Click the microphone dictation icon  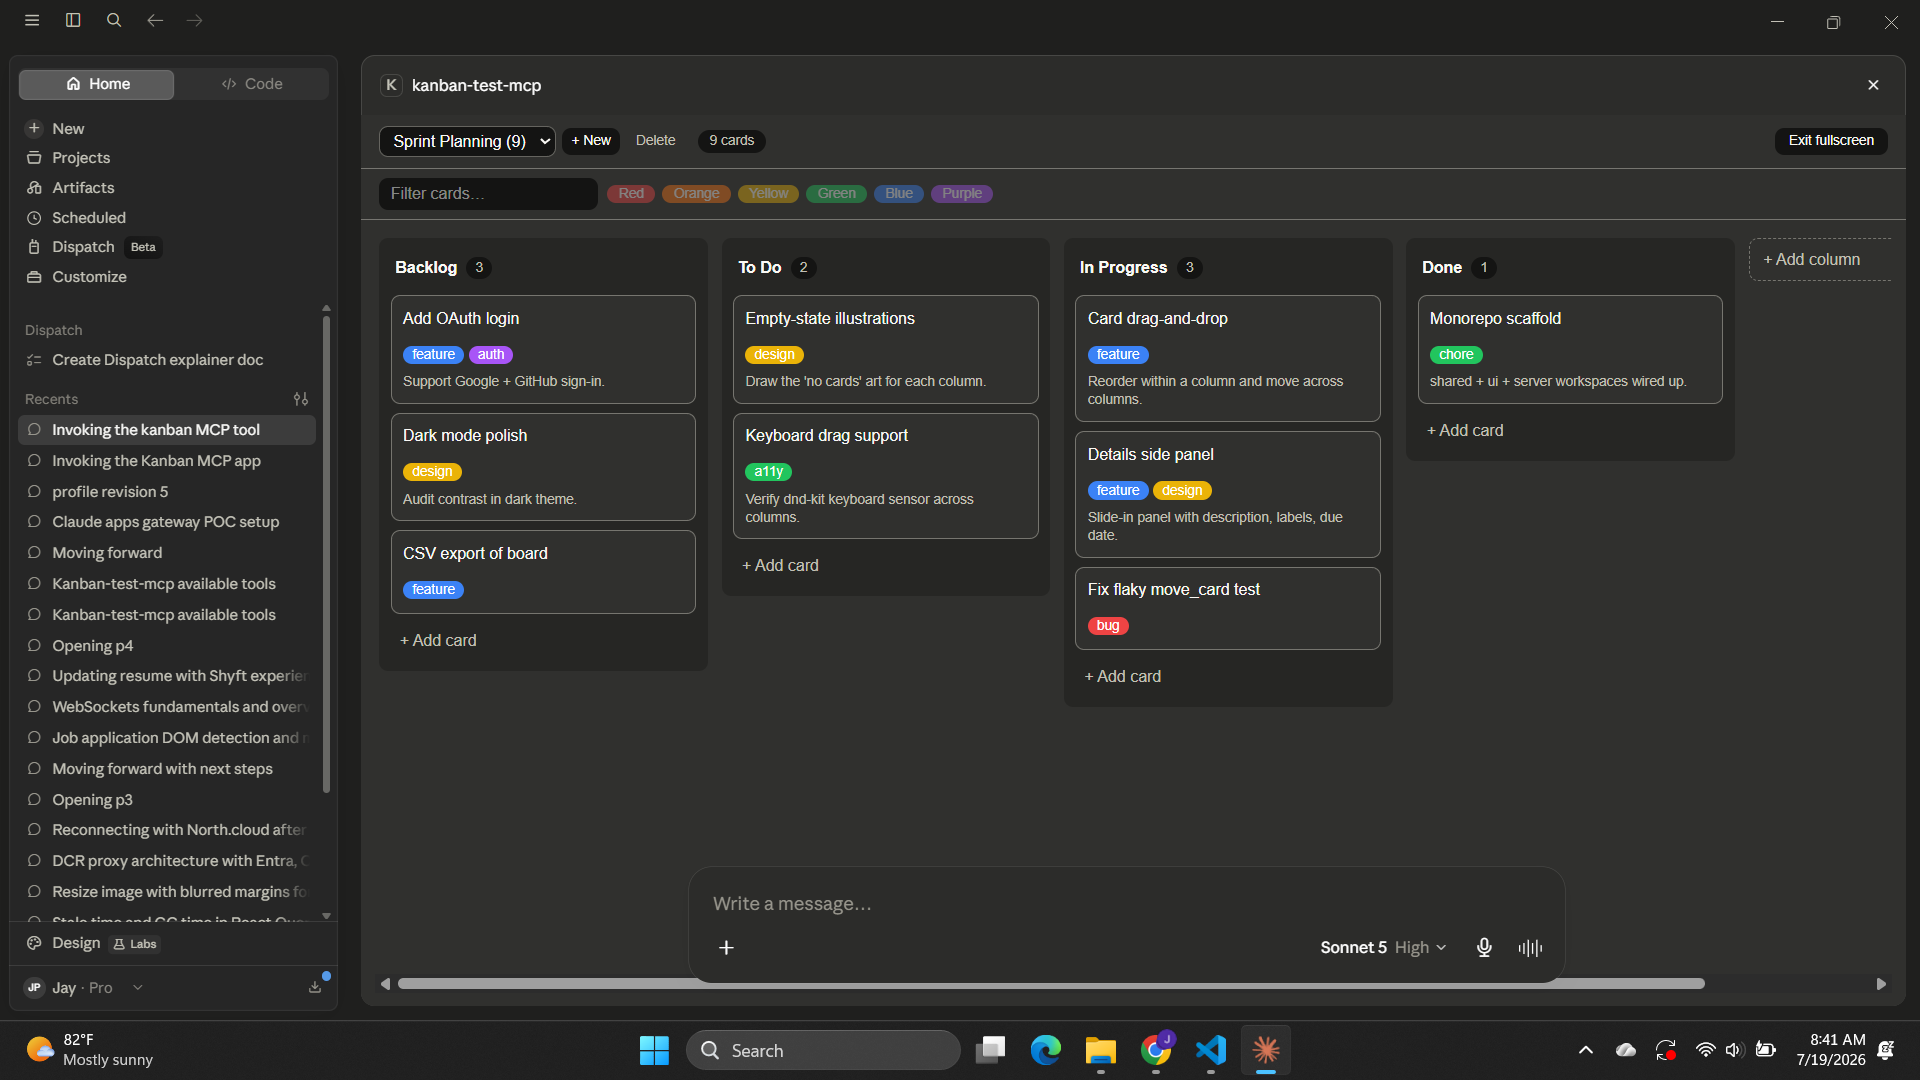(1484, 947)
